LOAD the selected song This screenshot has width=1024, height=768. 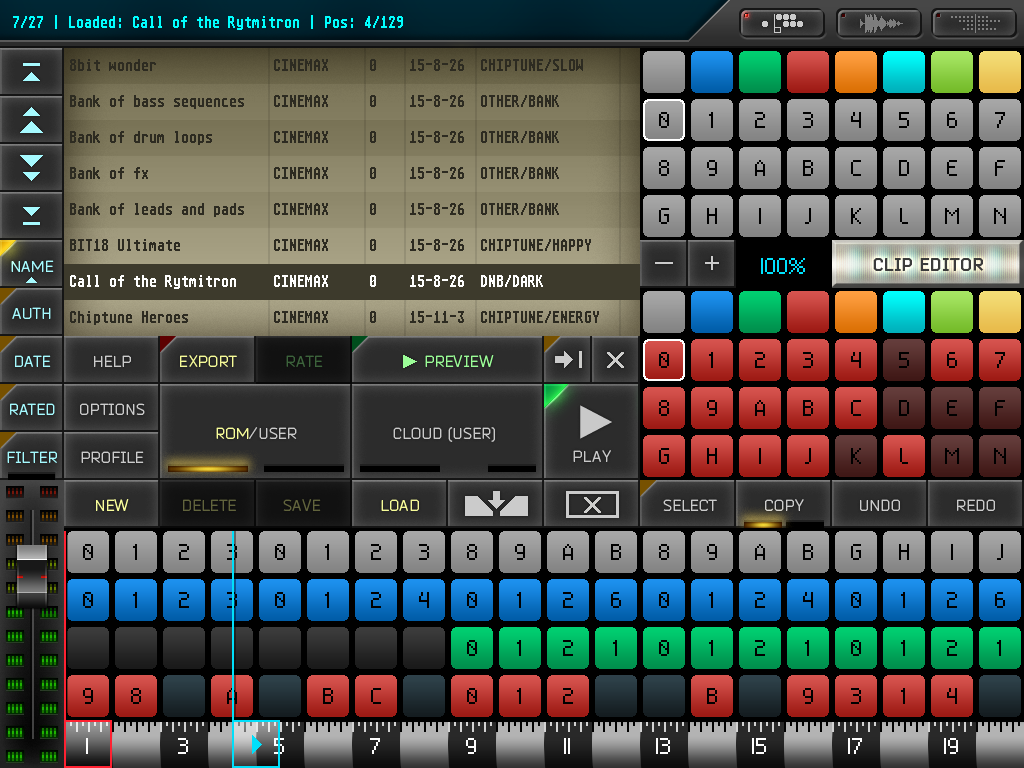pos(400,505)
